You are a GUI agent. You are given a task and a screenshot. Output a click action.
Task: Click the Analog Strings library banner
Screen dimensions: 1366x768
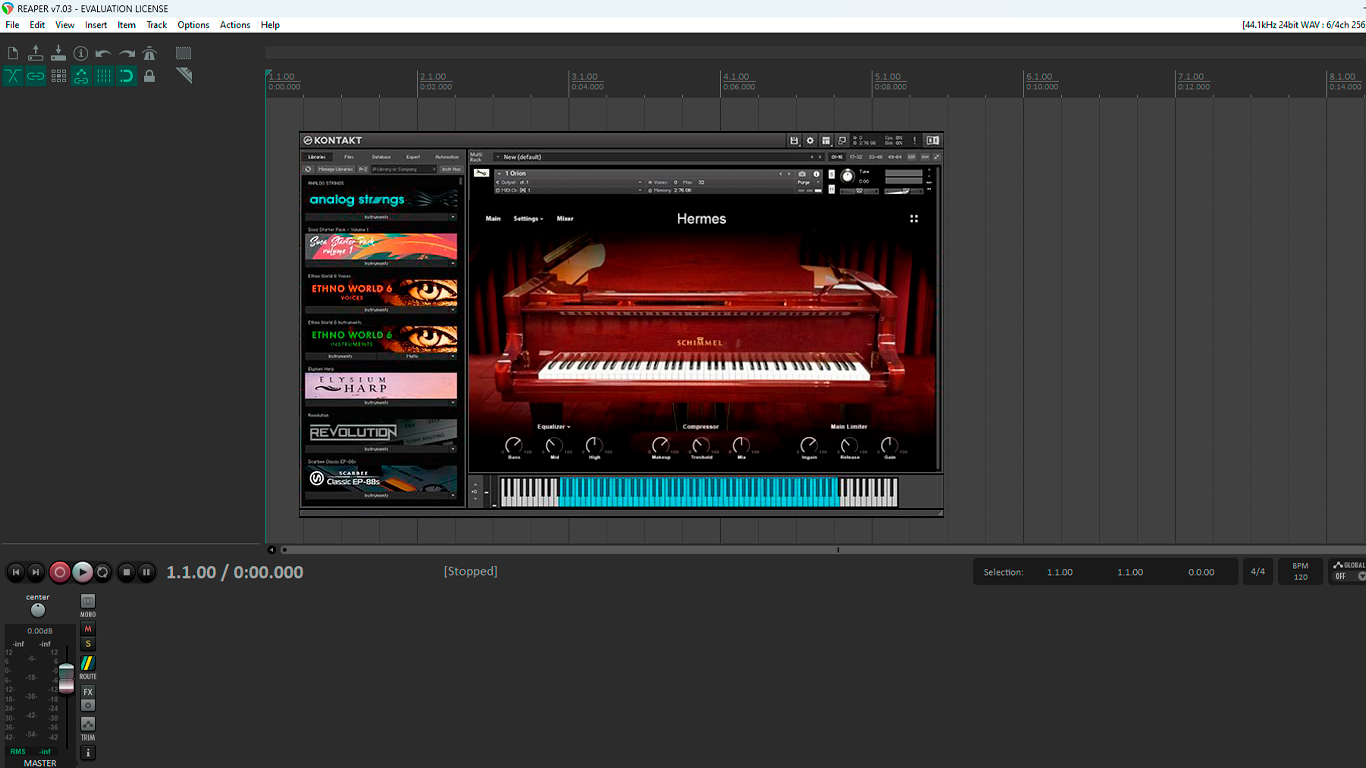point(382,200)
